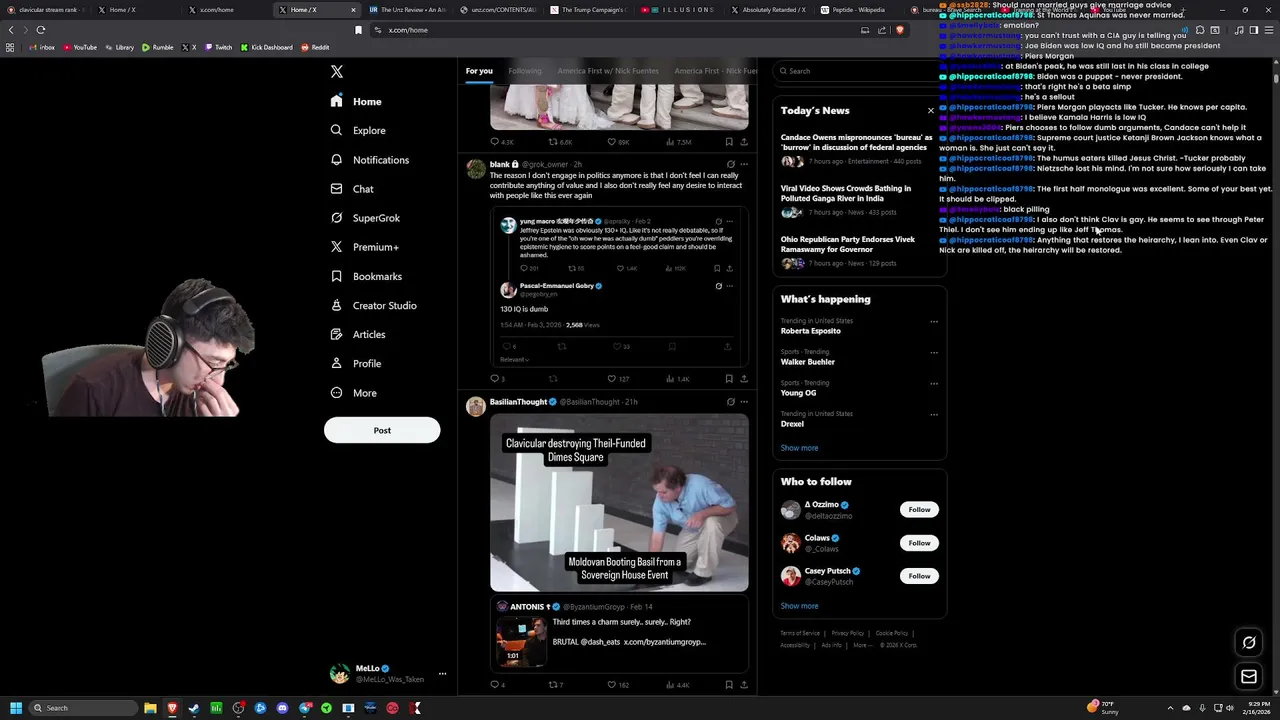Open Chat from the sidebar
The image size is (1280, 720).
(x=352, y=189)
